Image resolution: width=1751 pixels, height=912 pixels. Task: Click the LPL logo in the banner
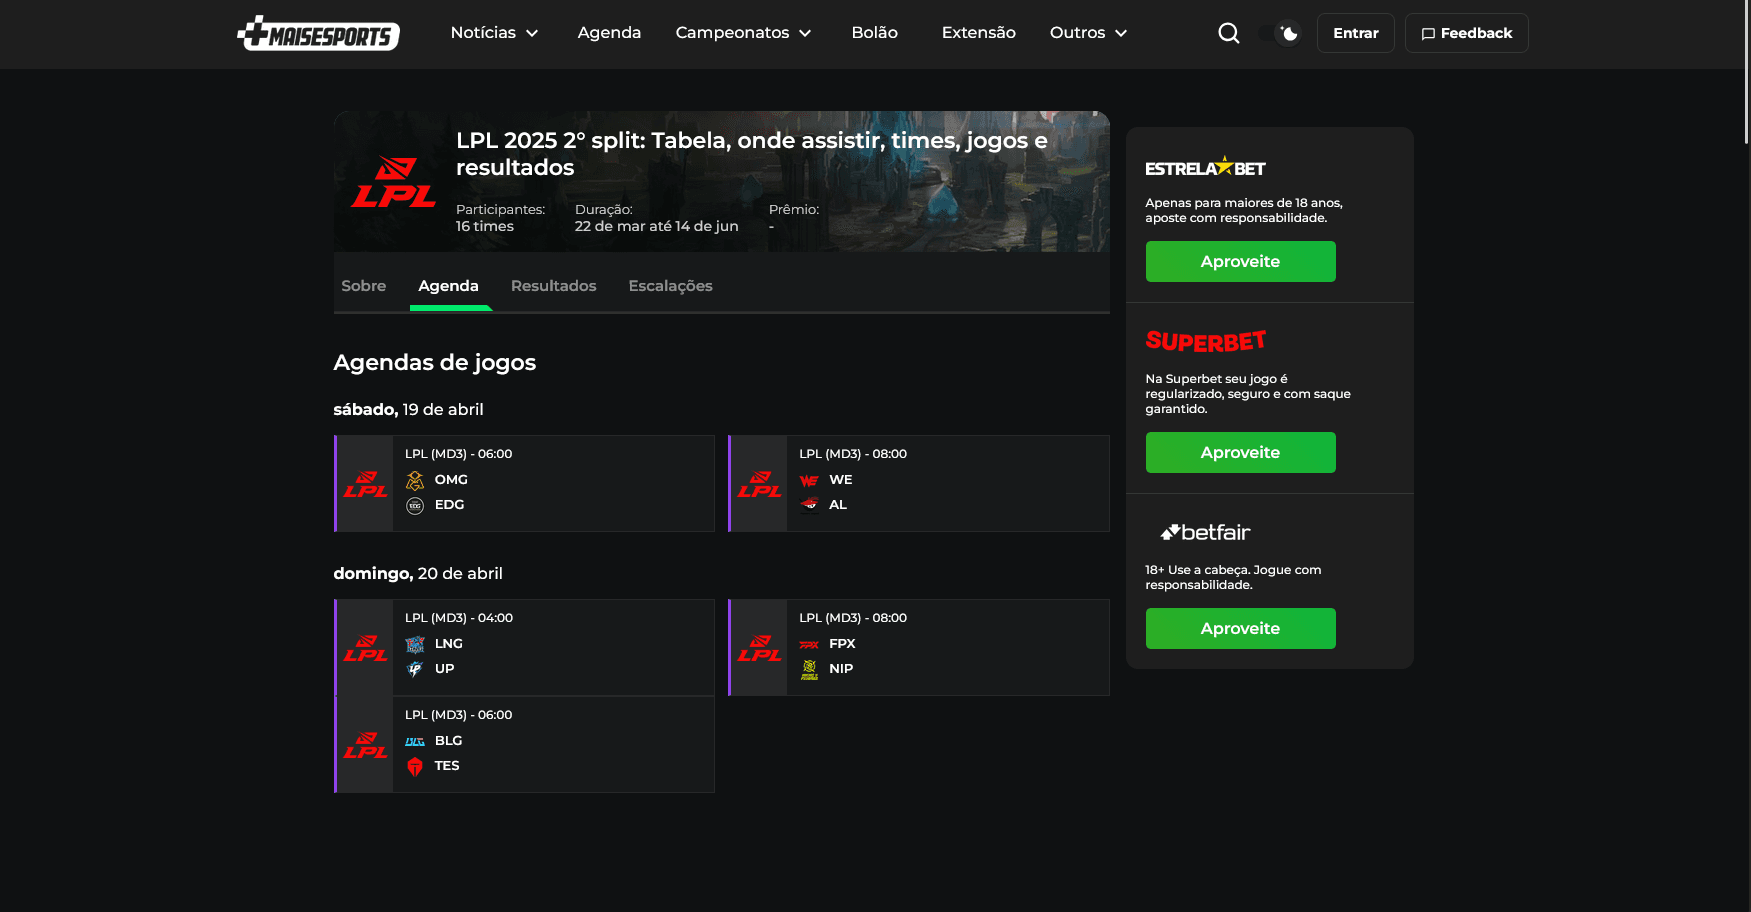coord(393,182)
